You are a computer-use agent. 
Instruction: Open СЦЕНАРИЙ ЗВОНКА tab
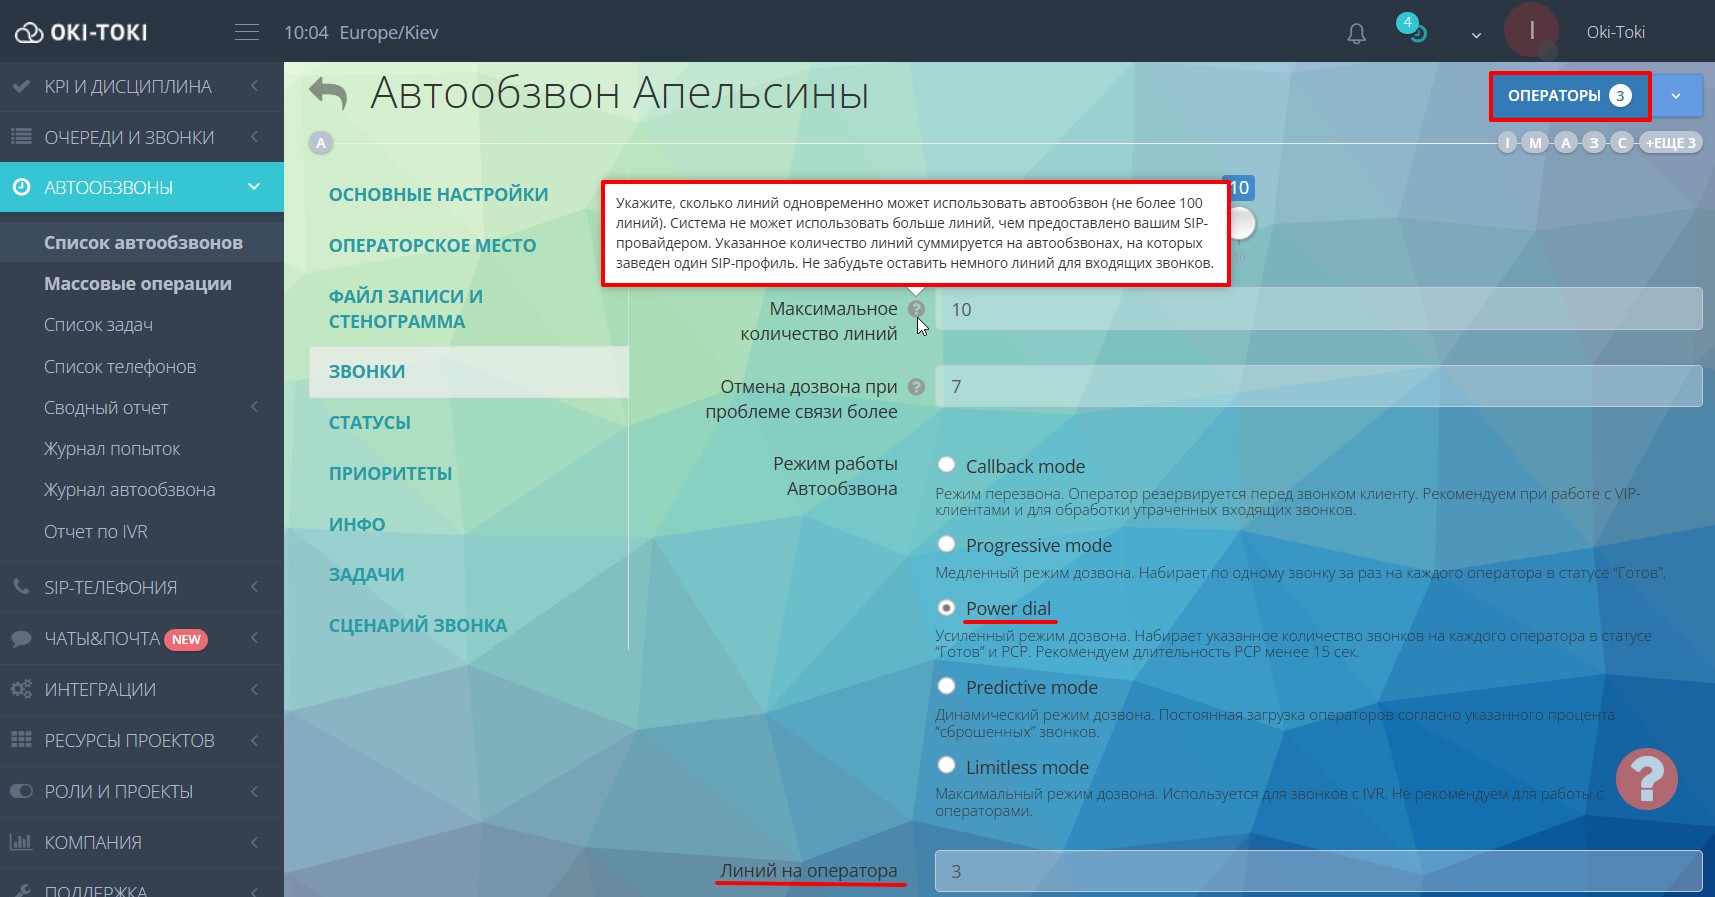[418, 625]
